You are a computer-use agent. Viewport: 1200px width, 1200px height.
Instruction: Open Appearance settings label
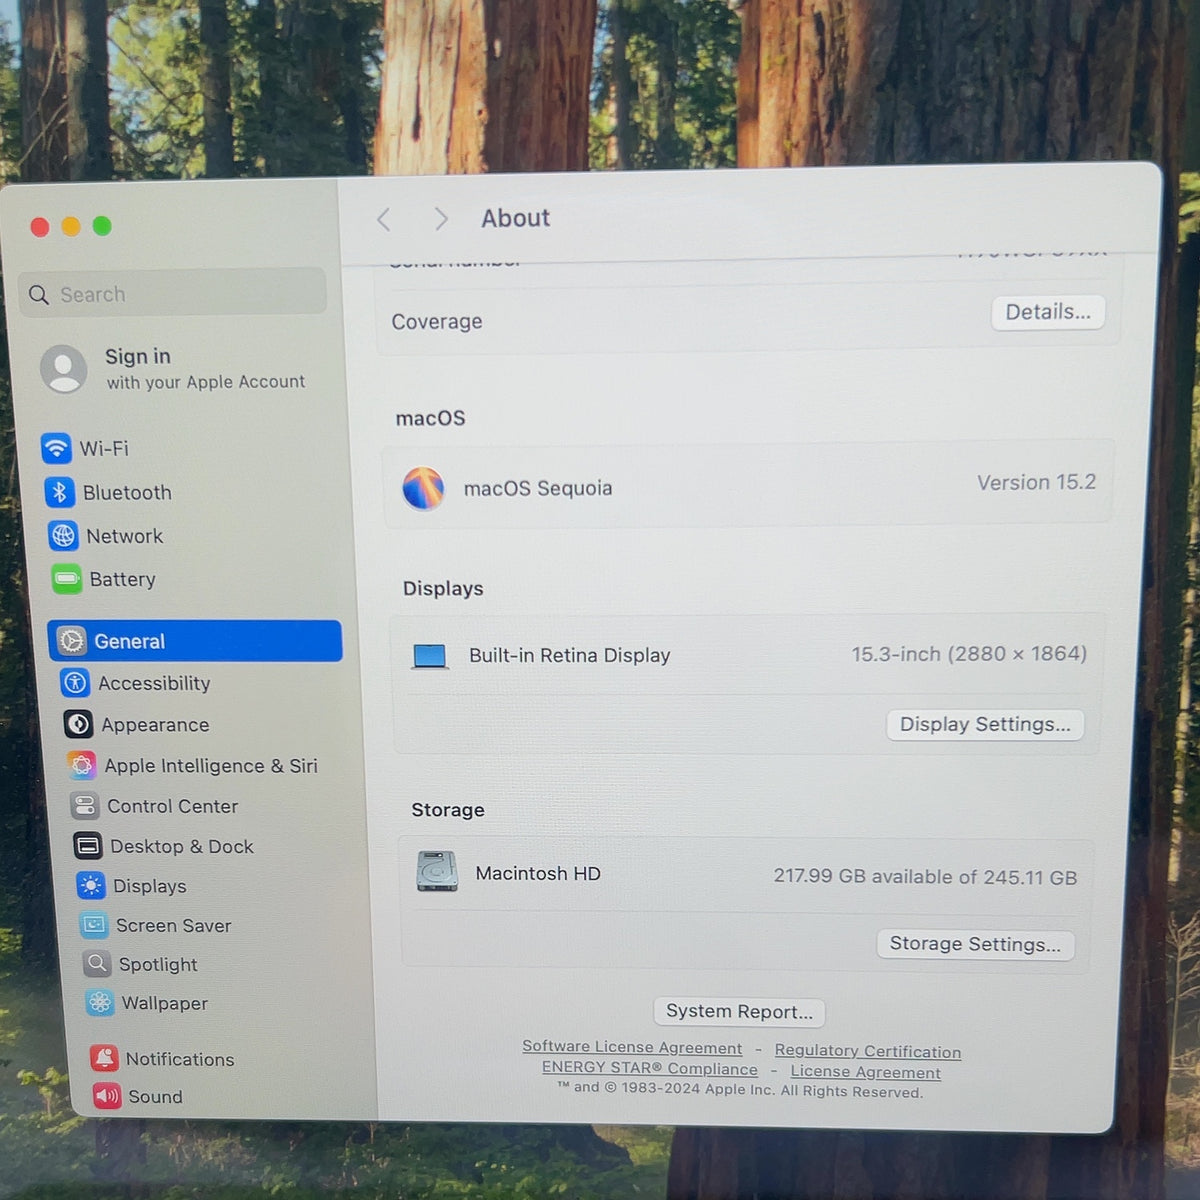pos(155,725)
